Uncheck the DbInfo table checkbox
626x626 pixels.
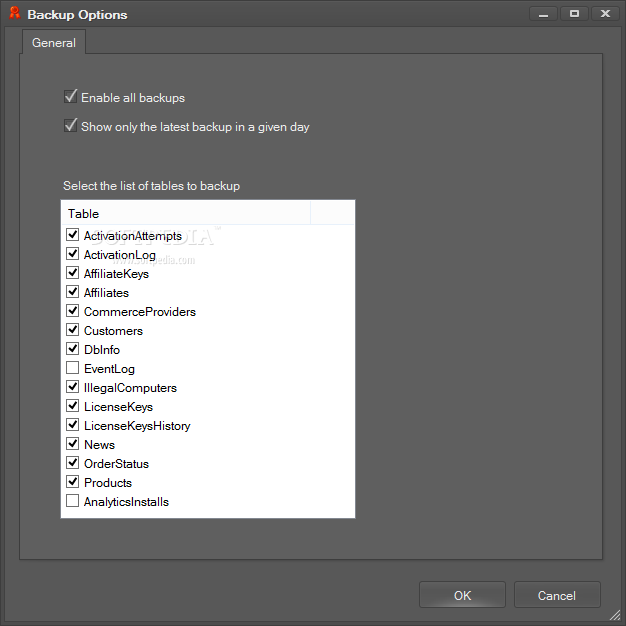[72, 349]
